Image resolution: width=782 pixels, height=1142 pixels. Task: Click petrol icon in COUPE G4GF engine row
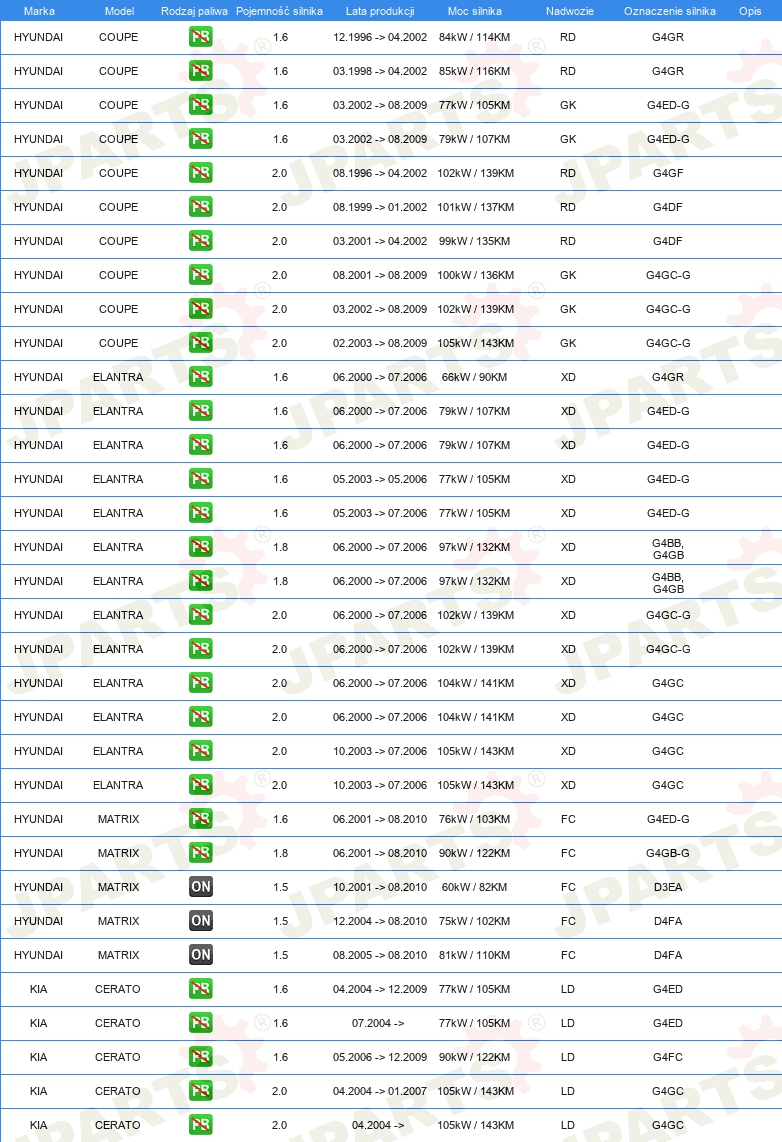pos(200,173)
